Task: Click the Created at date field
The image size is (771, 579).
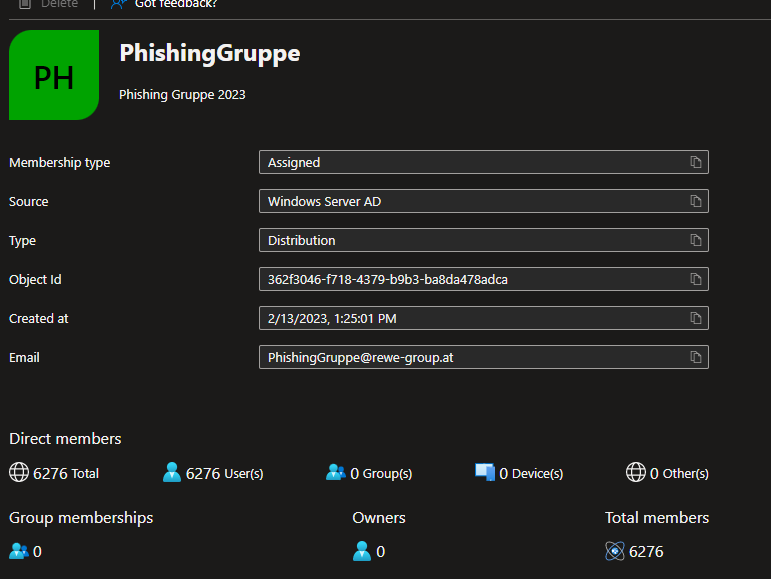Action: (470, 318)
